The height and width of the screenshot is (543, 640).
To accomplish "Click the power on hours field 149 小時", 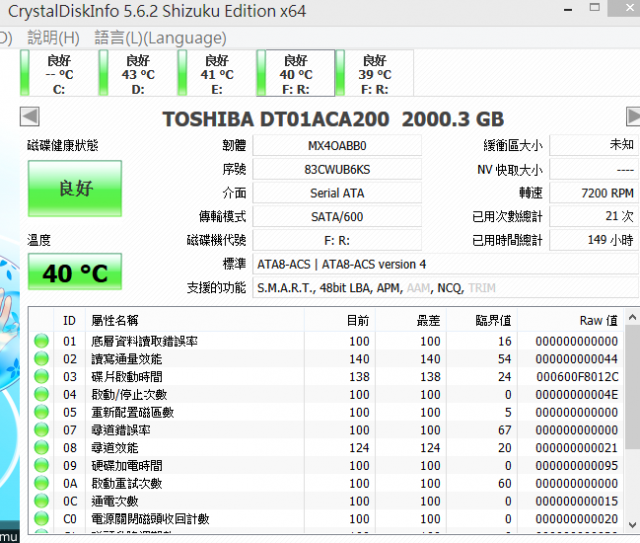I will coord(593,240).
